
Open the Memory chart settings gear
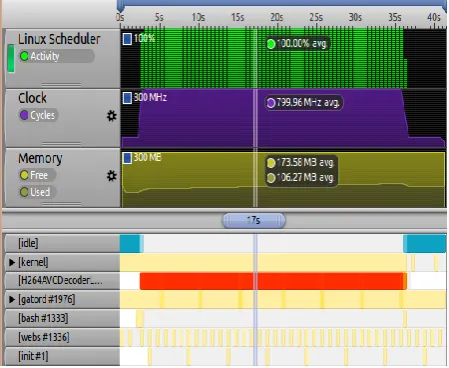112,176
